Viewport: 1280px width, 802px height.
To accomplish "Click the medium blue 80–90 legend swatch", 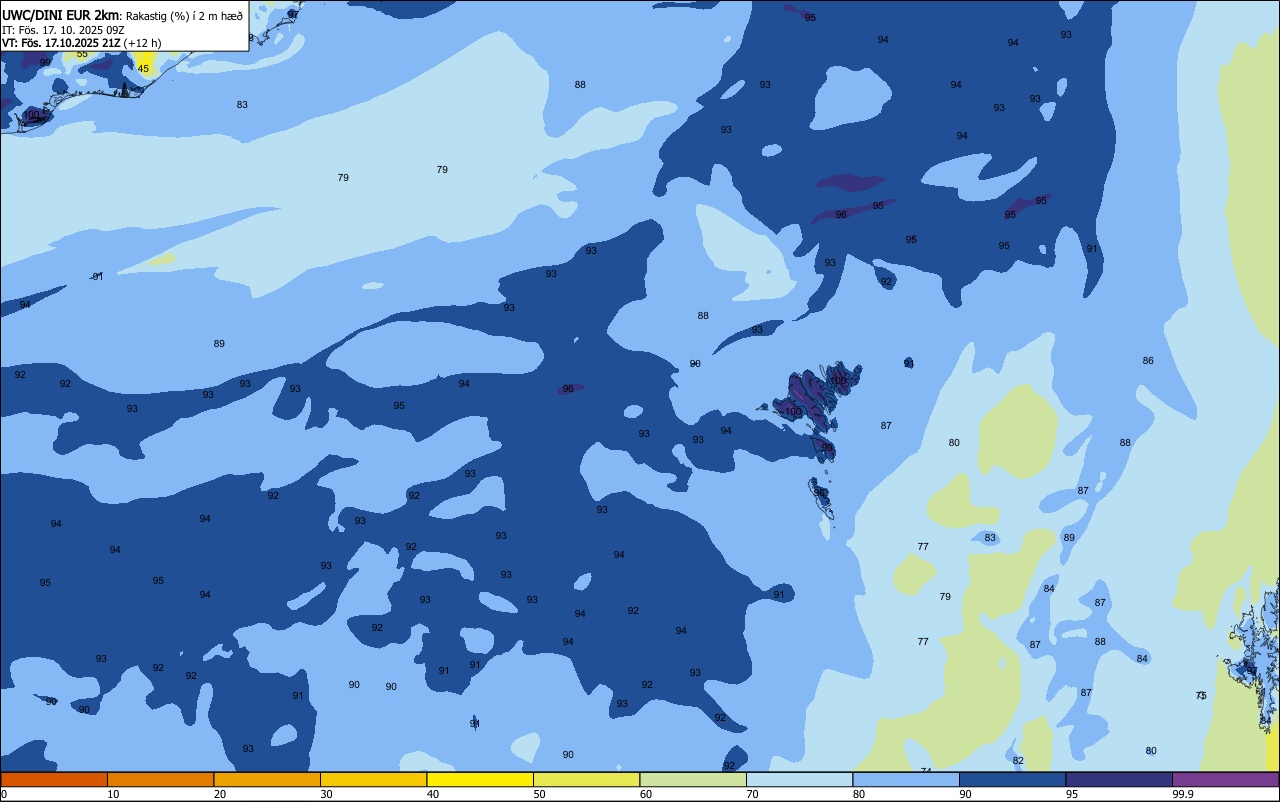I will 906,779.
